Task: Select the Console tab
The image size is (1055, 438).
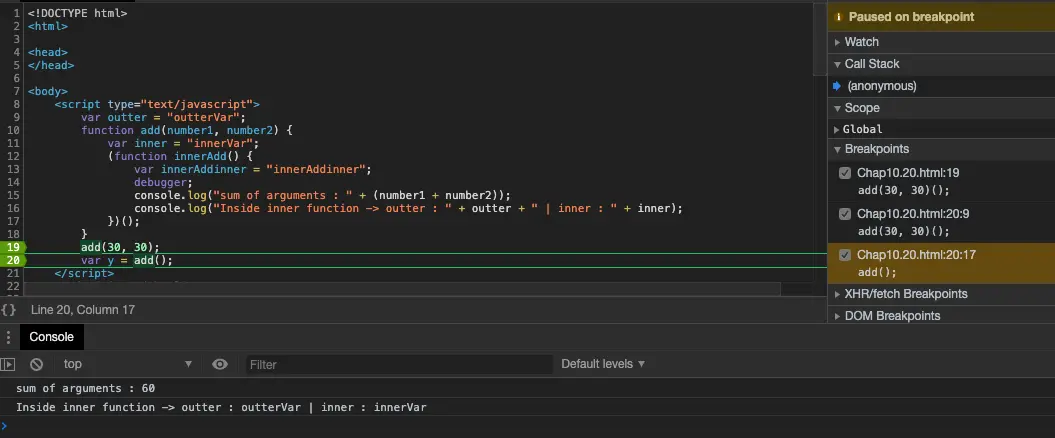Action: [52, 337]
